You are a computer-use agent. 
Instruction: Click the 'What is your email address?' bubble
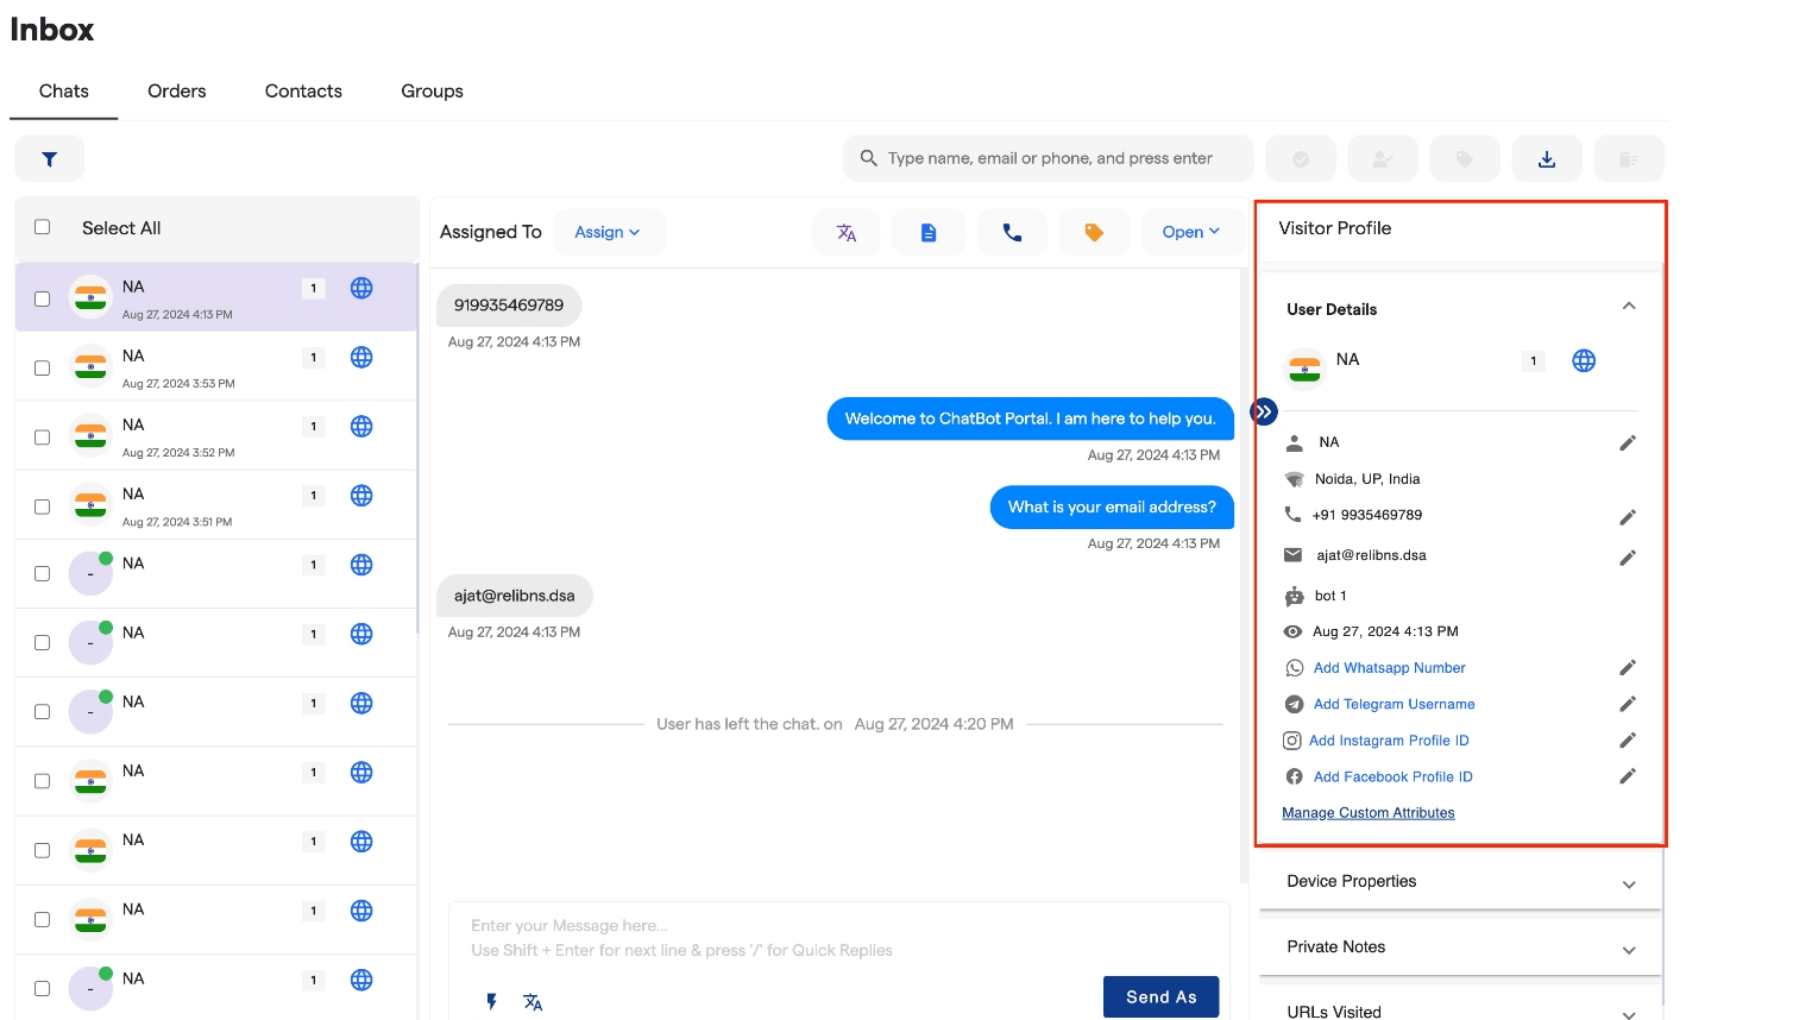click(x=1112, y=507)
